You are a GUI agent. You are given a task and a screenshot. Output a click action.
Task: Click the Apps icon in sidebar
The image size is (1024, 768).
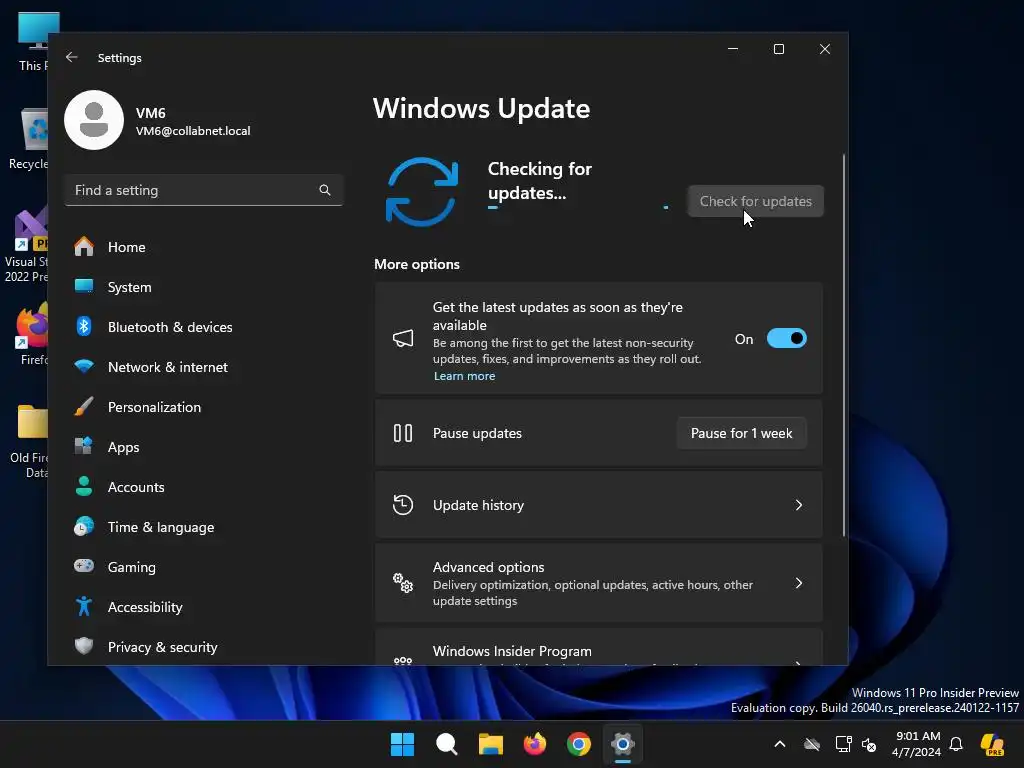click(x=84, y=447)
